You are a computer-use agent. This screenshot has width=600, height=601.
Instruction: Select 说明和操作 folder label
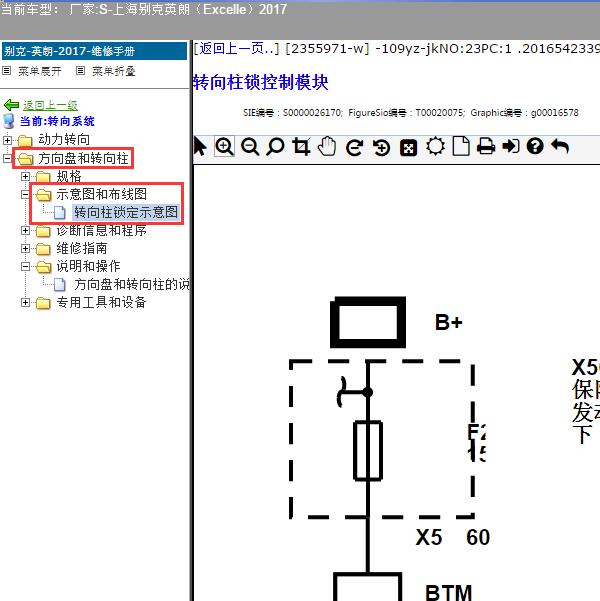click(89, 266)
